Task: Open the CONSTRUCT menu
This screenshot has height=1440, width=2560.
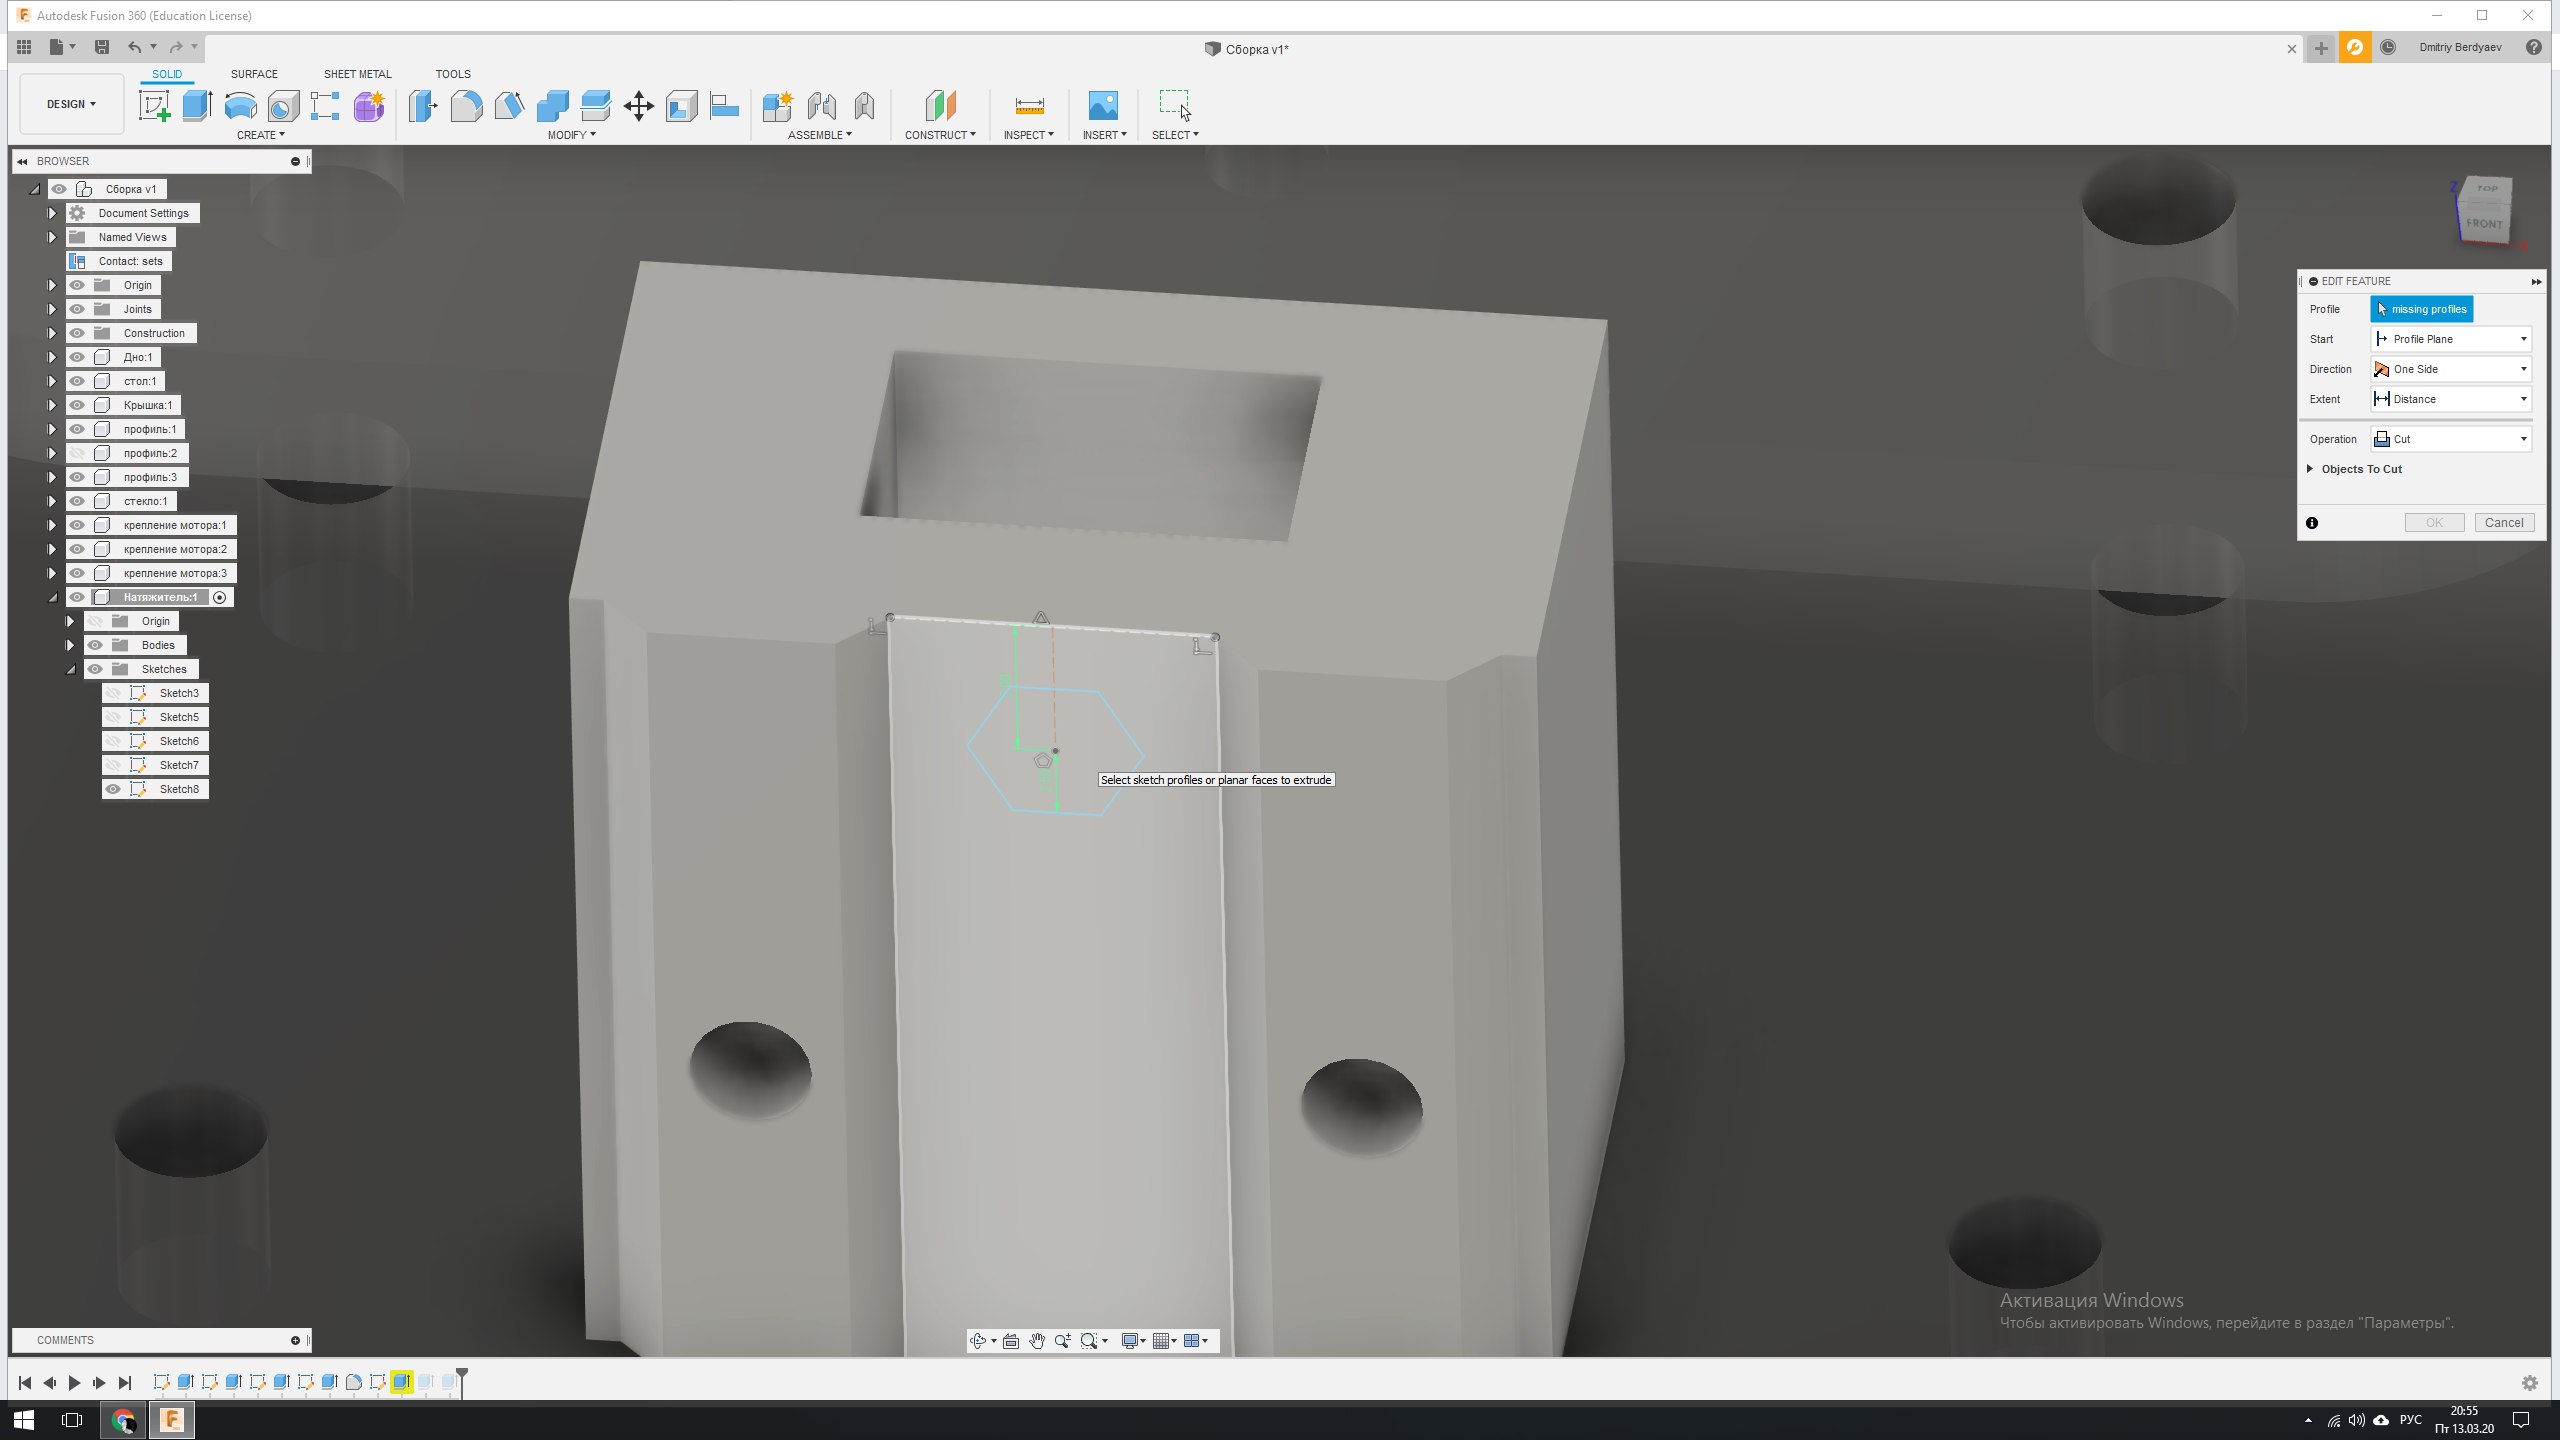Action: point(940,135)
